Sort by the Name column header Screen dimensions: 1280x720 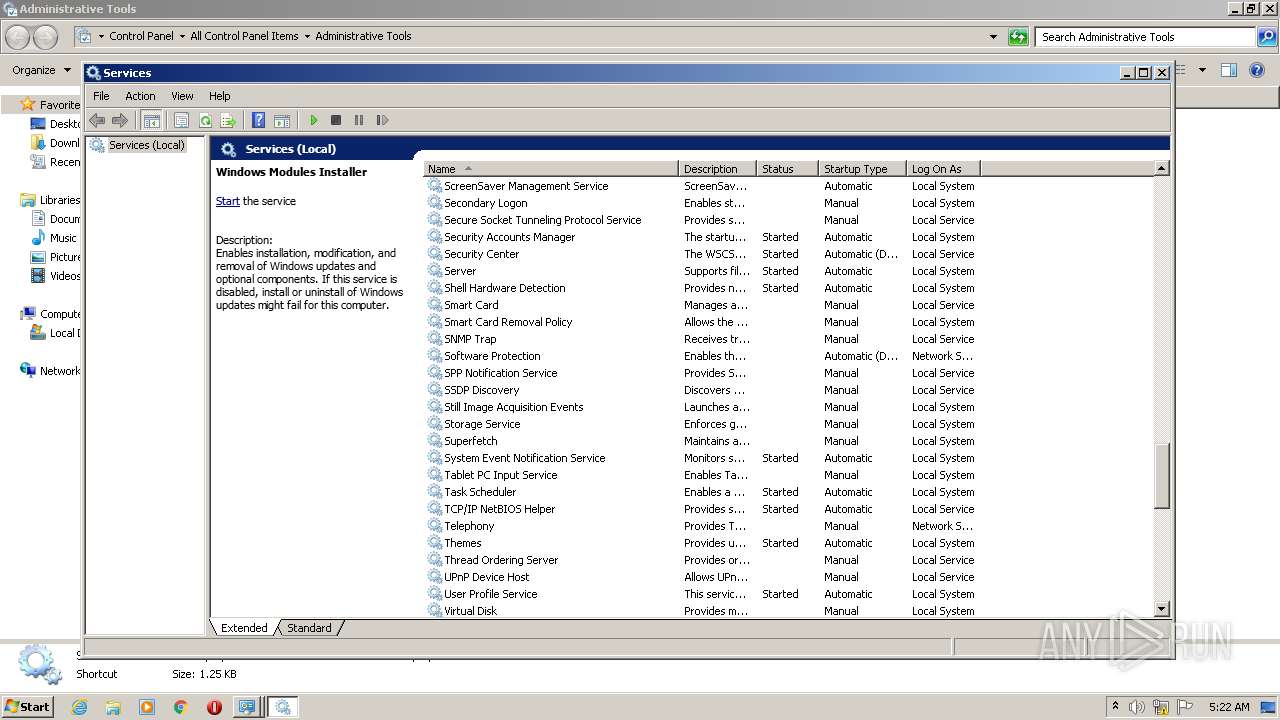(551, 169)
